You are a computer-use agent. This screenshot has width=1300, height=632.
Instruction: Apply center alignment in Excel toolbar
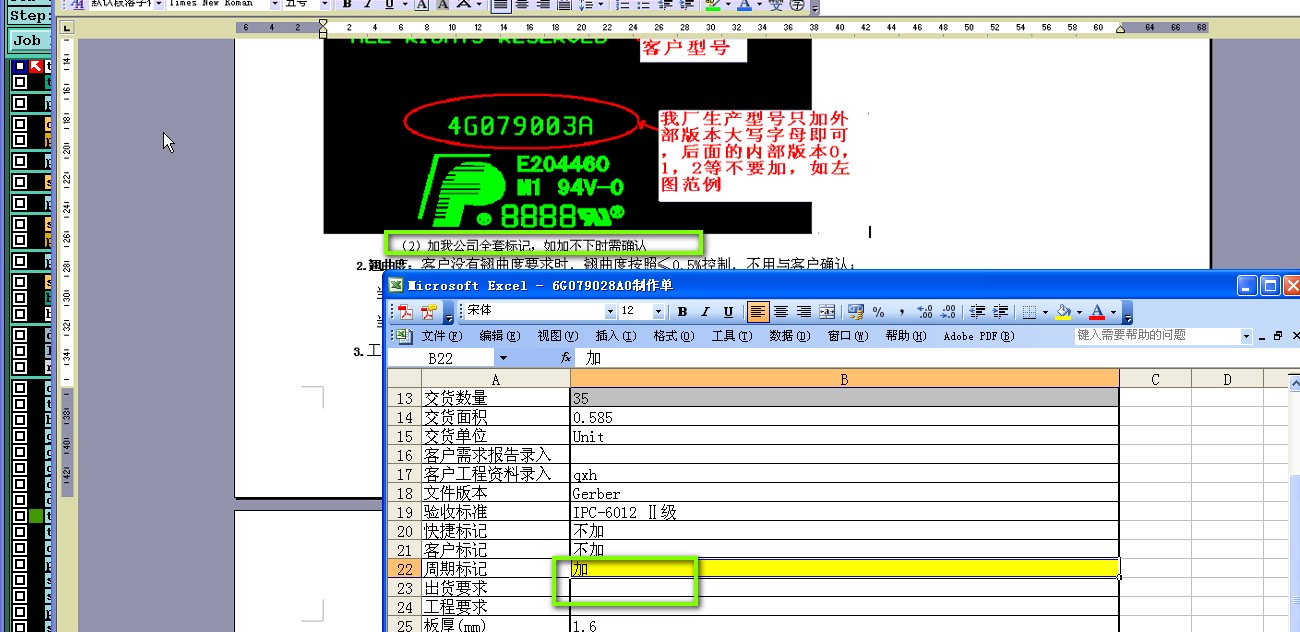point(781,312)
